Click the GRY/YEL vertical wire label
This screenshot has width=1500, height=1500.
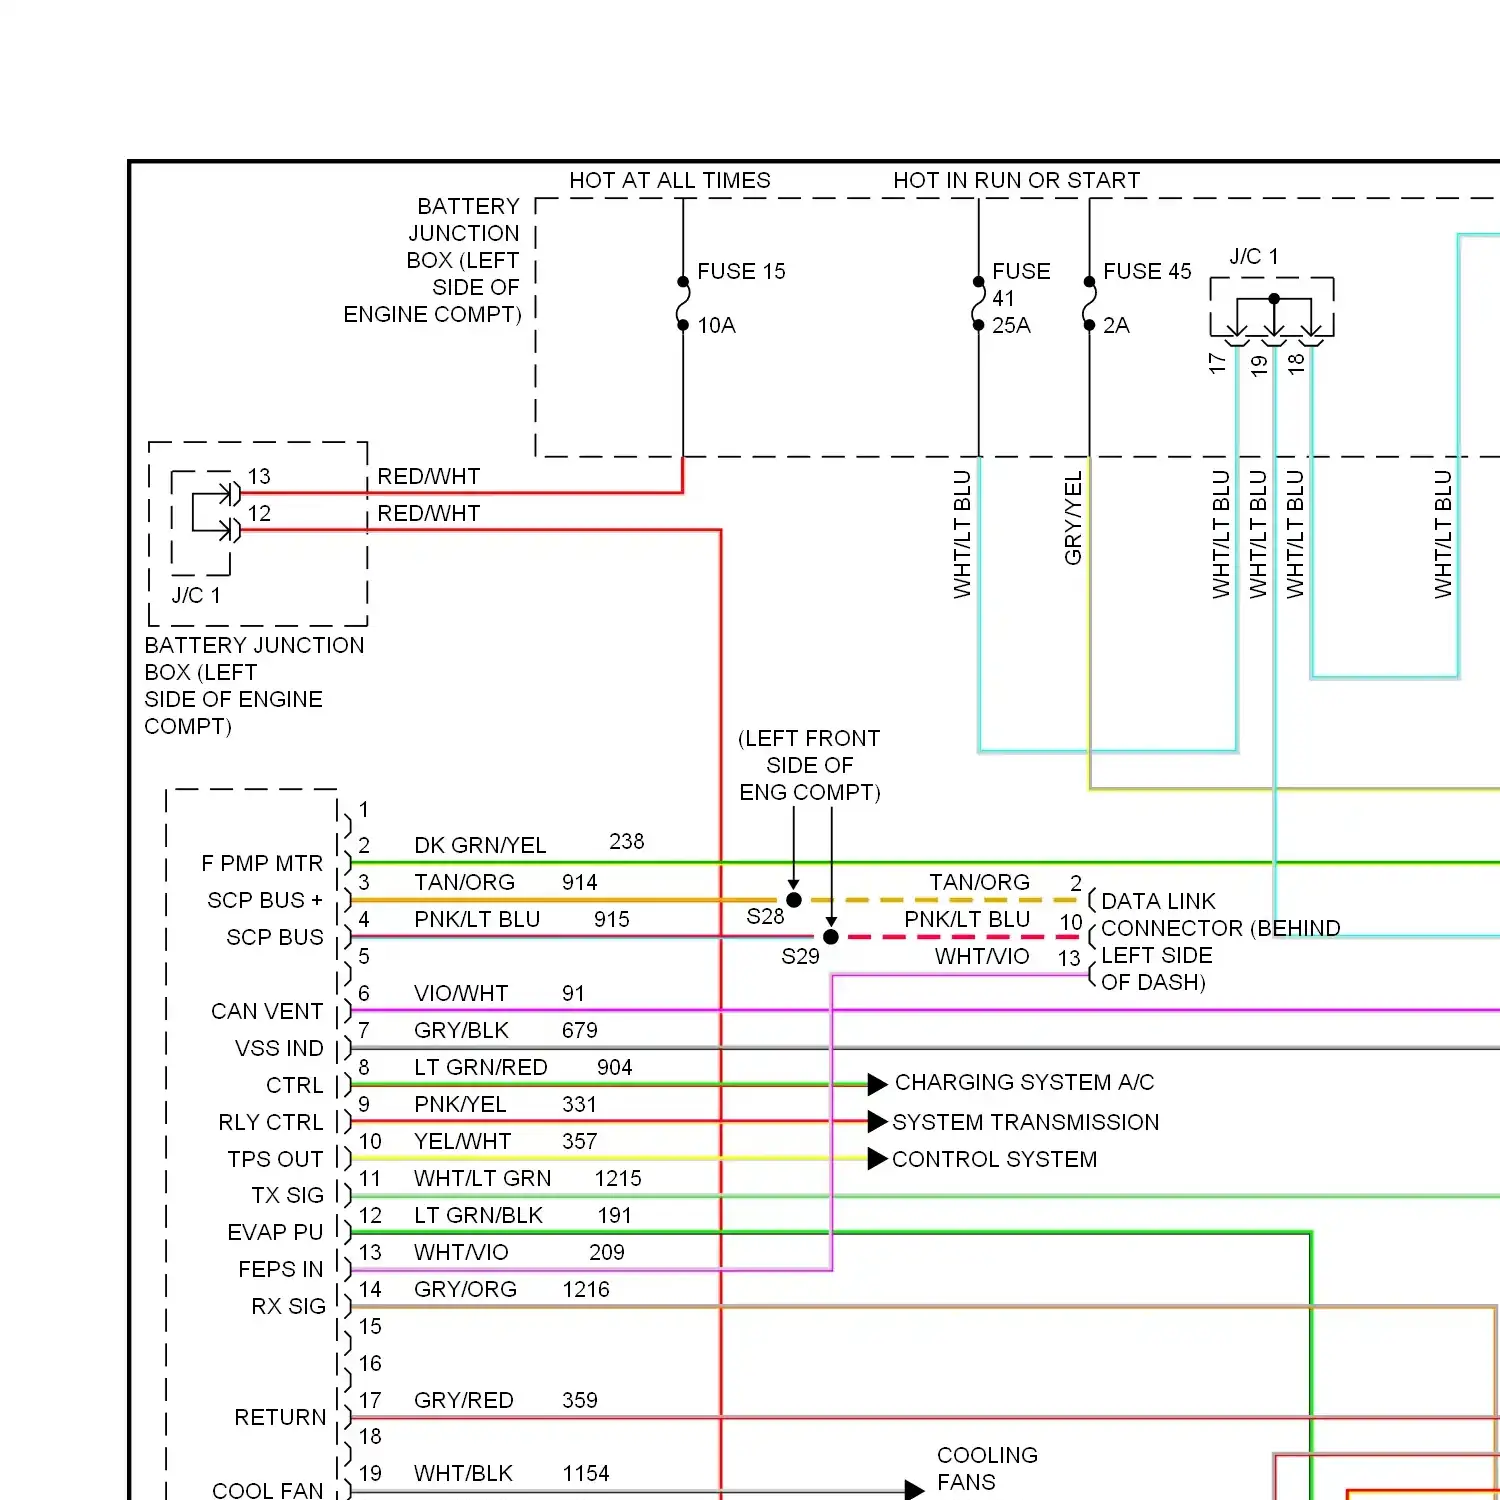(x=1073, y=519)
